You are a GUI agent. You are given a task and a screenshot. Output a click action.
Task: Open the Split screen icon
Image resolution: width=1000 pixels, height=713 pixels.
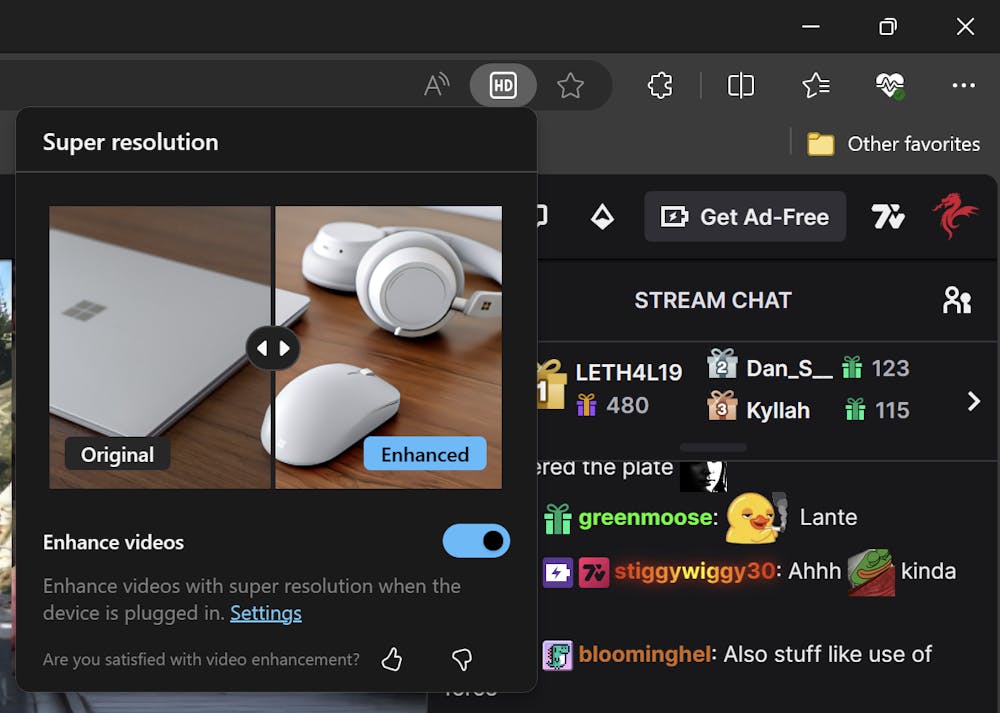tap(740, 85)
